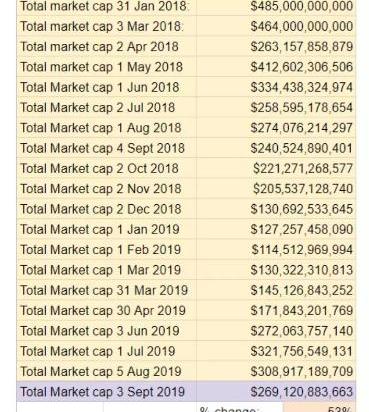This screenshot has height=412, width=369.
Task: Select the 1 Jan 2019 label cell
Action: point(107,230)
